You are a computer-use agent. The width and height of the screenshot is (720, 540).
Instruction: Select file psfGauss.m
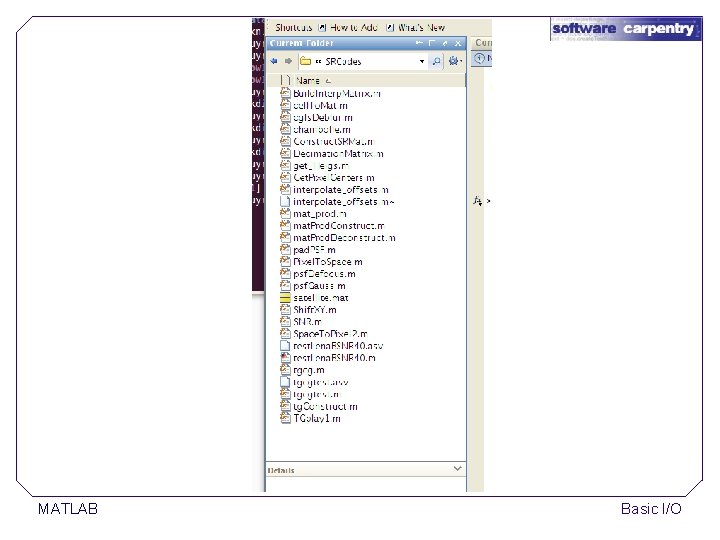[x=319, y=286]
